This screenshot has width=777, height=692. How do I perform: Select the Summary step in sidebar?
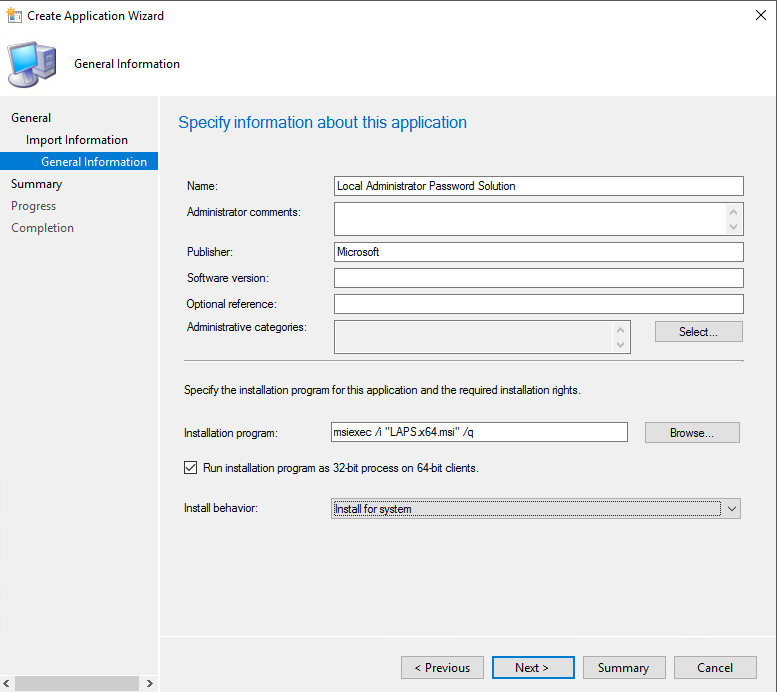tap(36, 184)
